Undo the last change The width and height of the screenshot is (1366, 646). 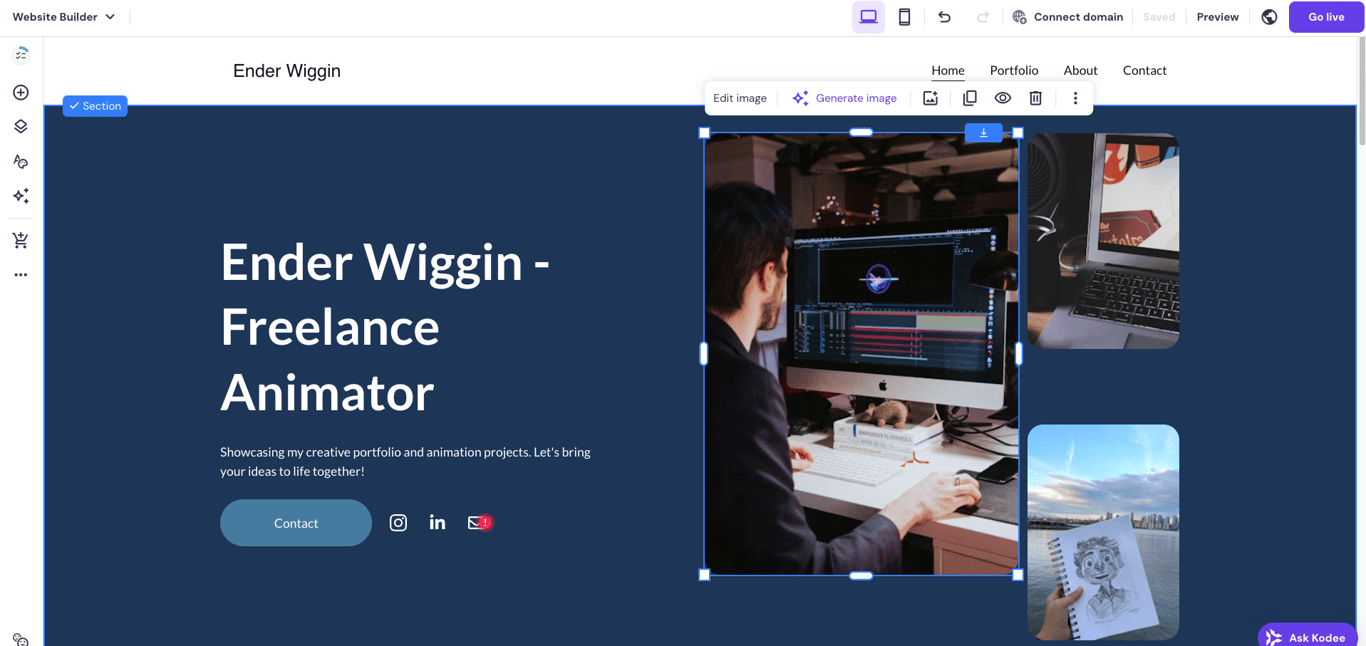coord(944,17)
